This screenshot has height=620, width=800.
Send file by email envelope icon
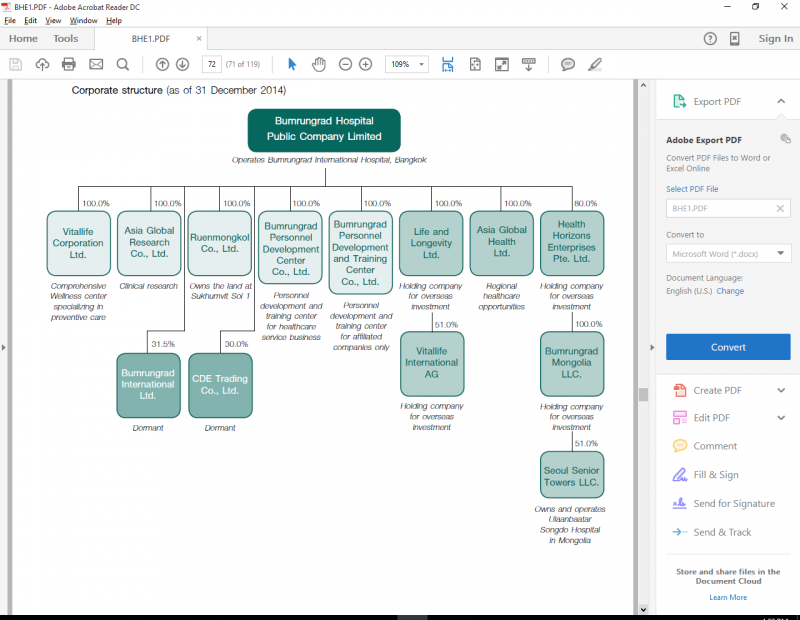(x=96, y=64)
